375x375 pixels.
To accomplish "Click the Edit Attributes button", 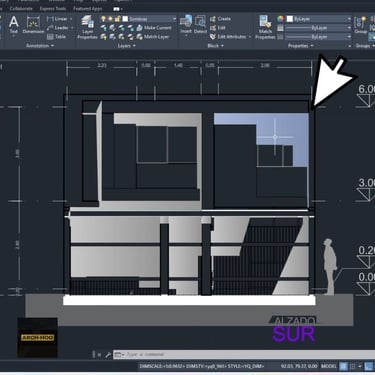I will pos(231,37).
